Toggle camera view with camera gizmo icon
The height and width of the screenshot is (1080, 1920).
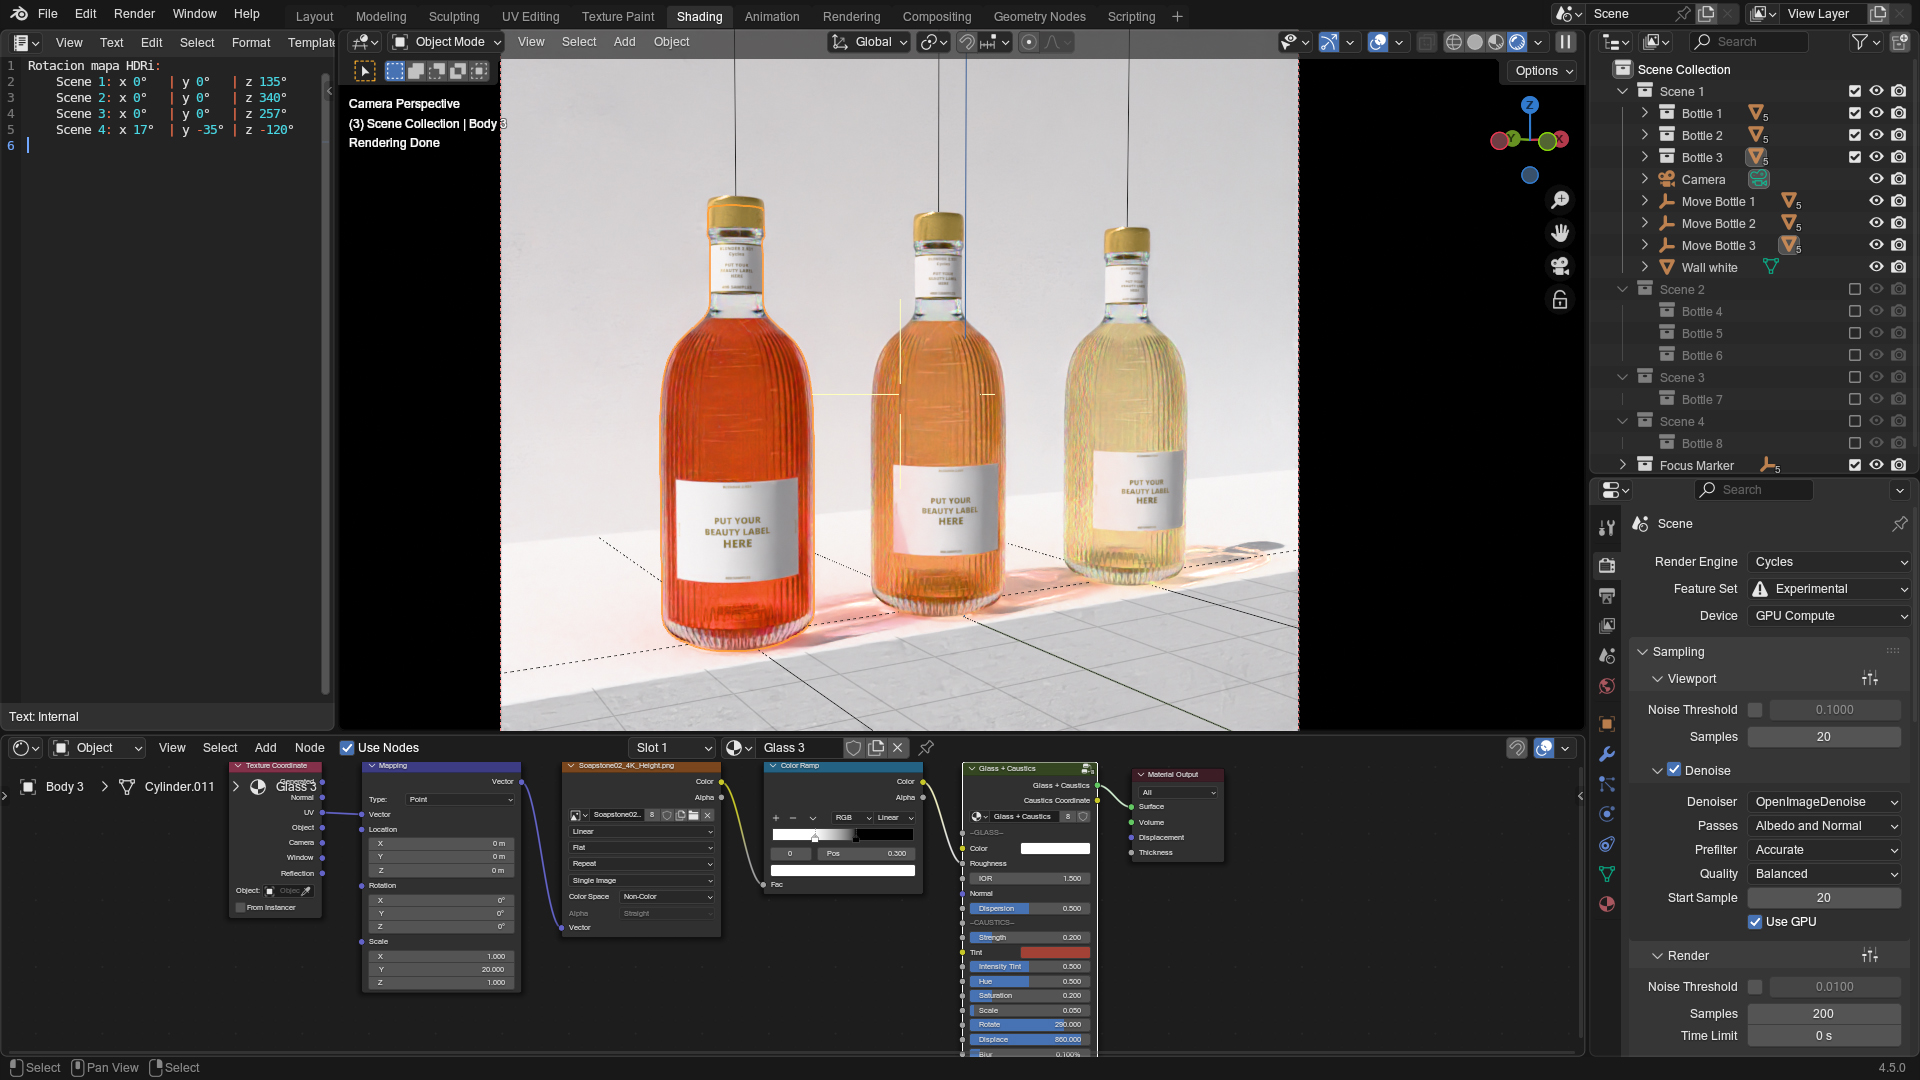pyautogui.click(x=1560, y=266)
